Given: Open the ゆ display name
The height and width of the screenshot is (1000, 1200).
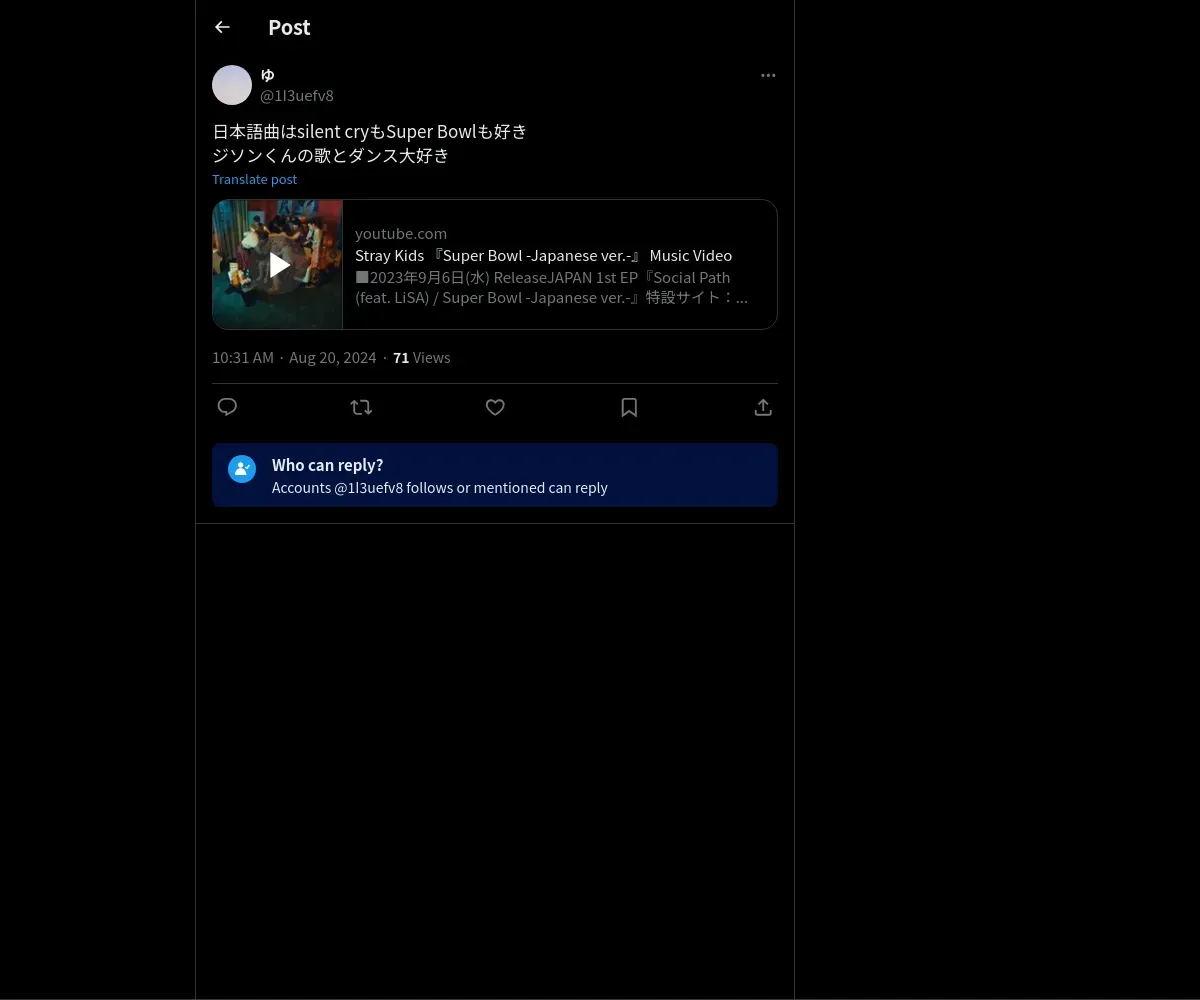Looking at the screenshot, I should 267,75.
